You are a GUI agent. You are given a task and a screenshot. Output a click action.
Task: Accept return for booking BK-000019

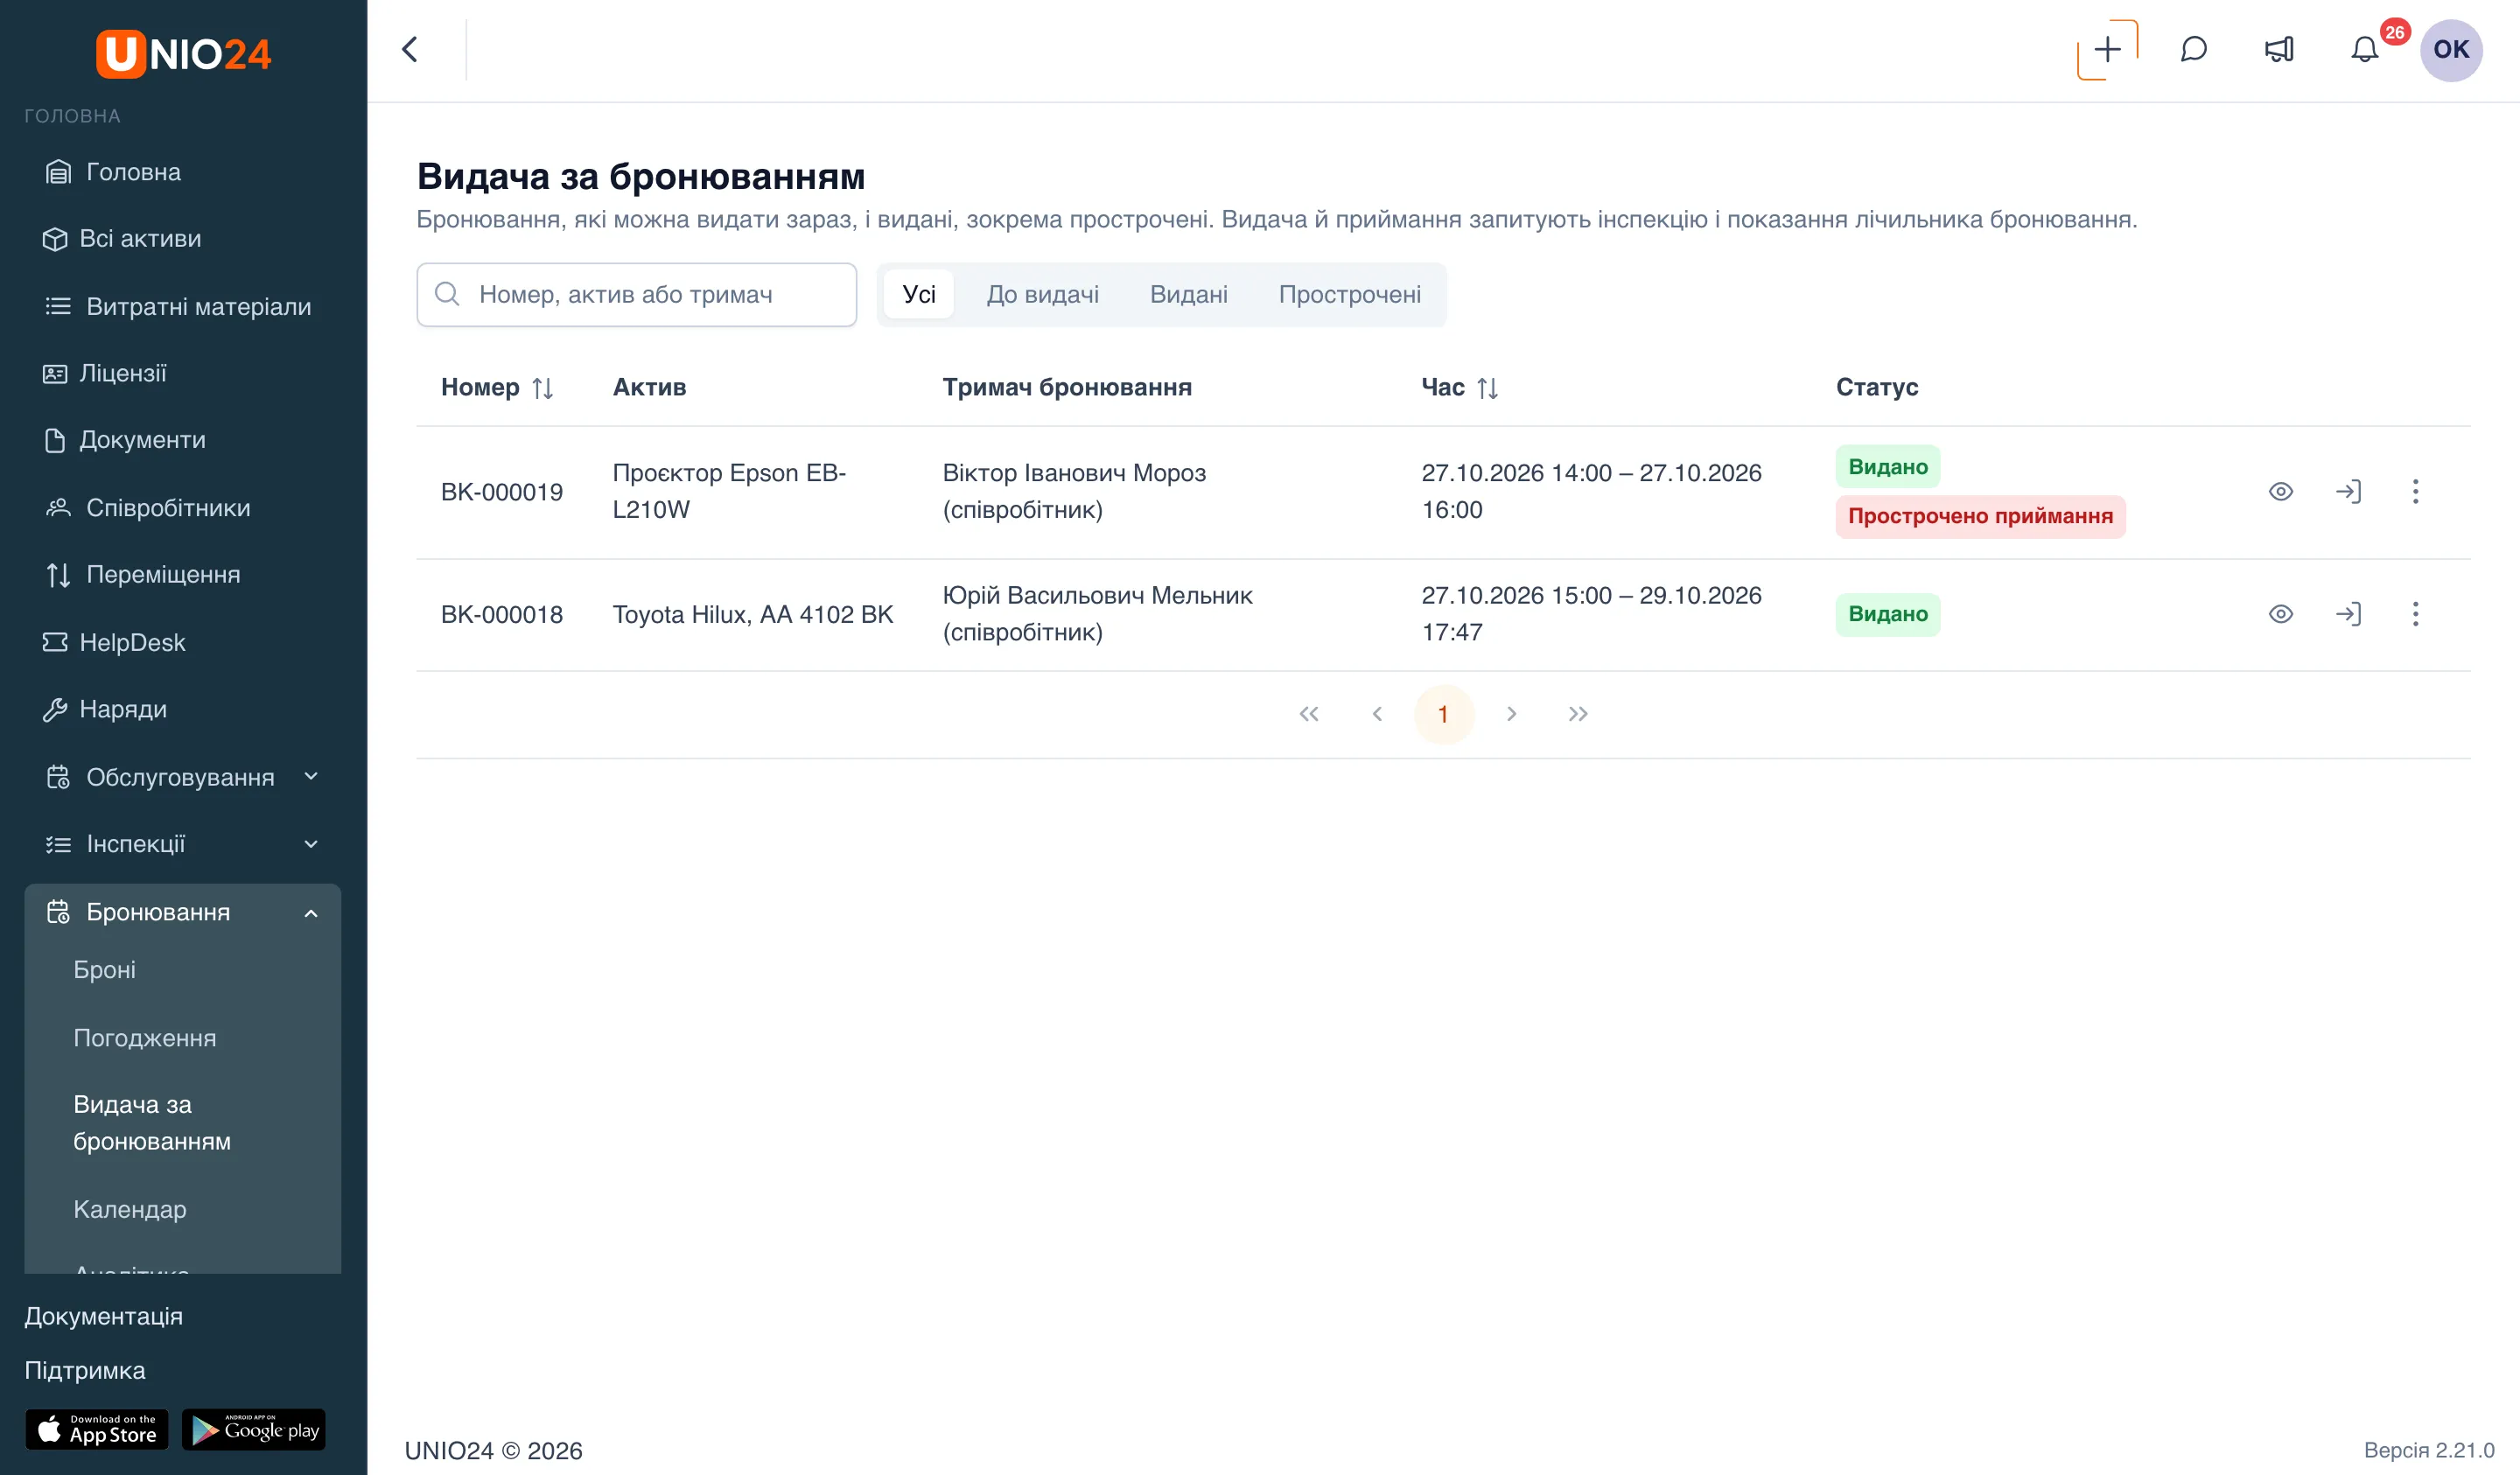[2348, 491]
